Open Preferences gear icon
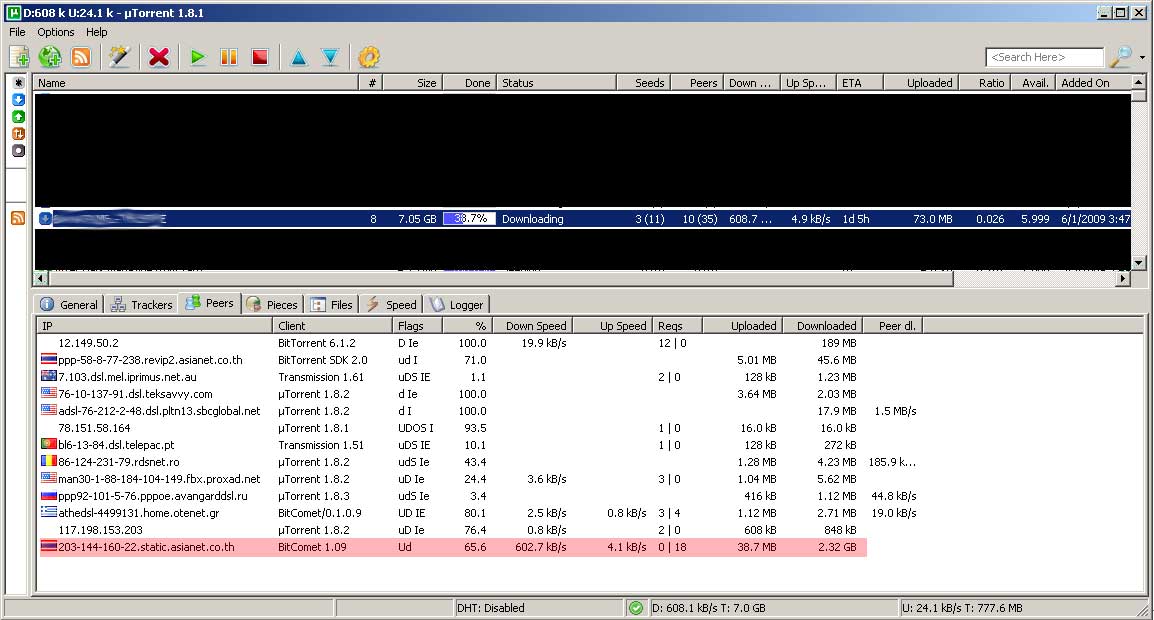The height and width of the screenshot is (620, 1154). point(369,57)
